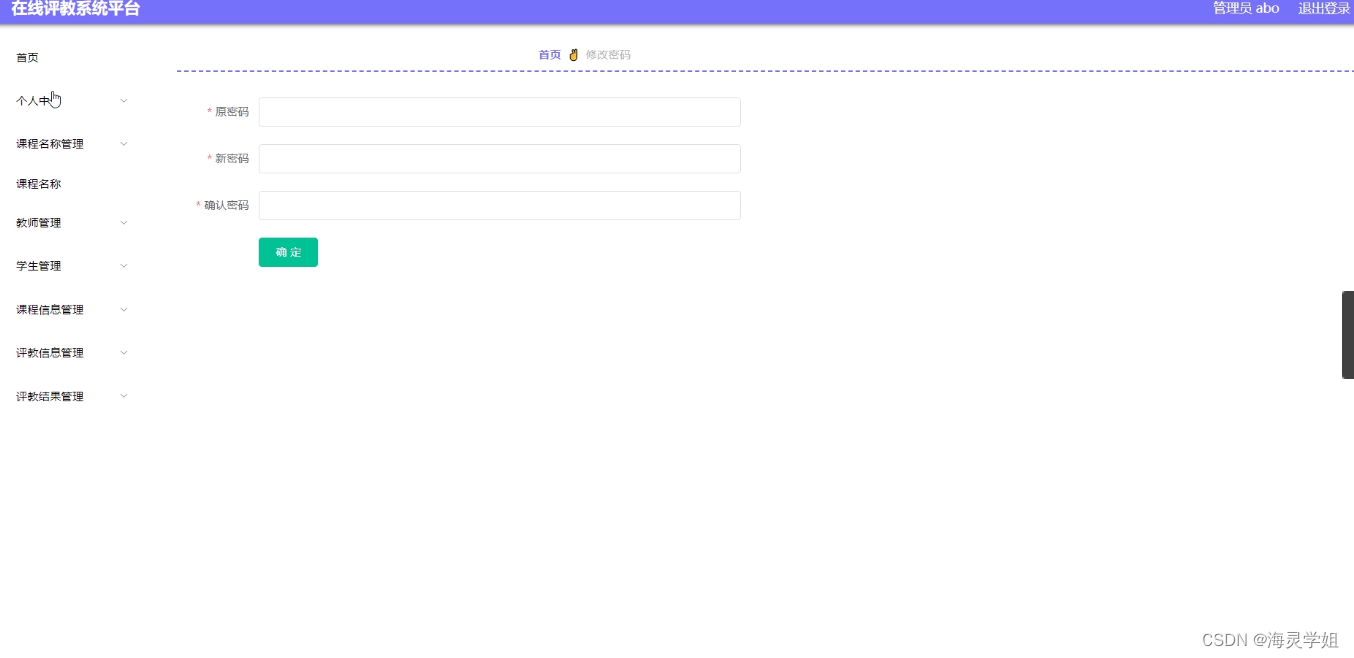Click the right-edge scrollbar handle
The width and height of the screenshot is (1354, 658).
coord(1348,333)
